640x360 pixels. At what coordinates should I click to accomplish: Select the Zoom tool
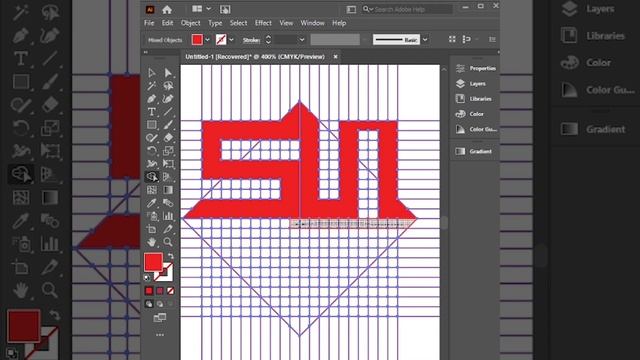tap(168, 242)
